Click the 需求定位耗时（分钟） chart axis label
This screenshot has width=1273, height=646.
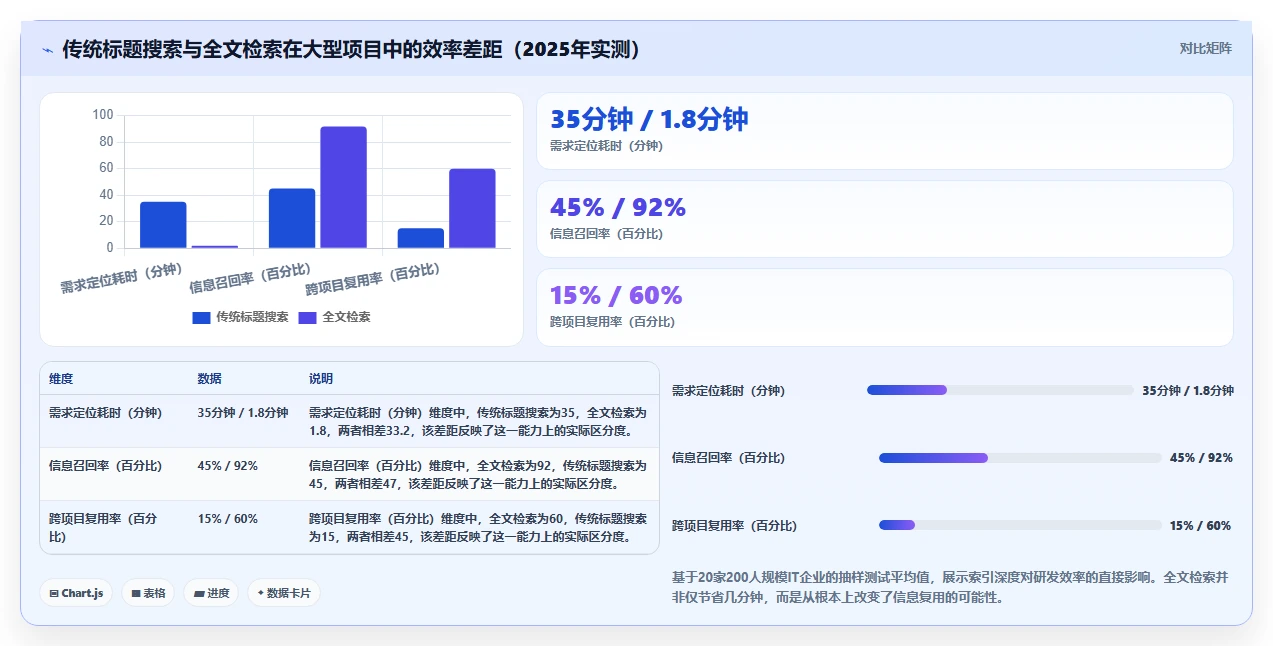point(121,278)
